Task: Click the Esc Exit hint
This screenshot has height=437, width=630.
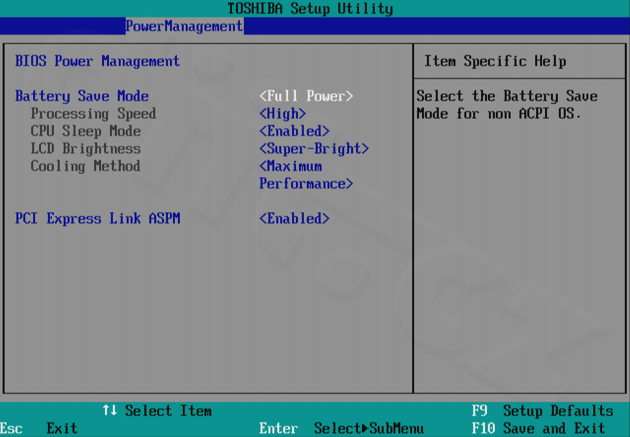Action: 39,428
